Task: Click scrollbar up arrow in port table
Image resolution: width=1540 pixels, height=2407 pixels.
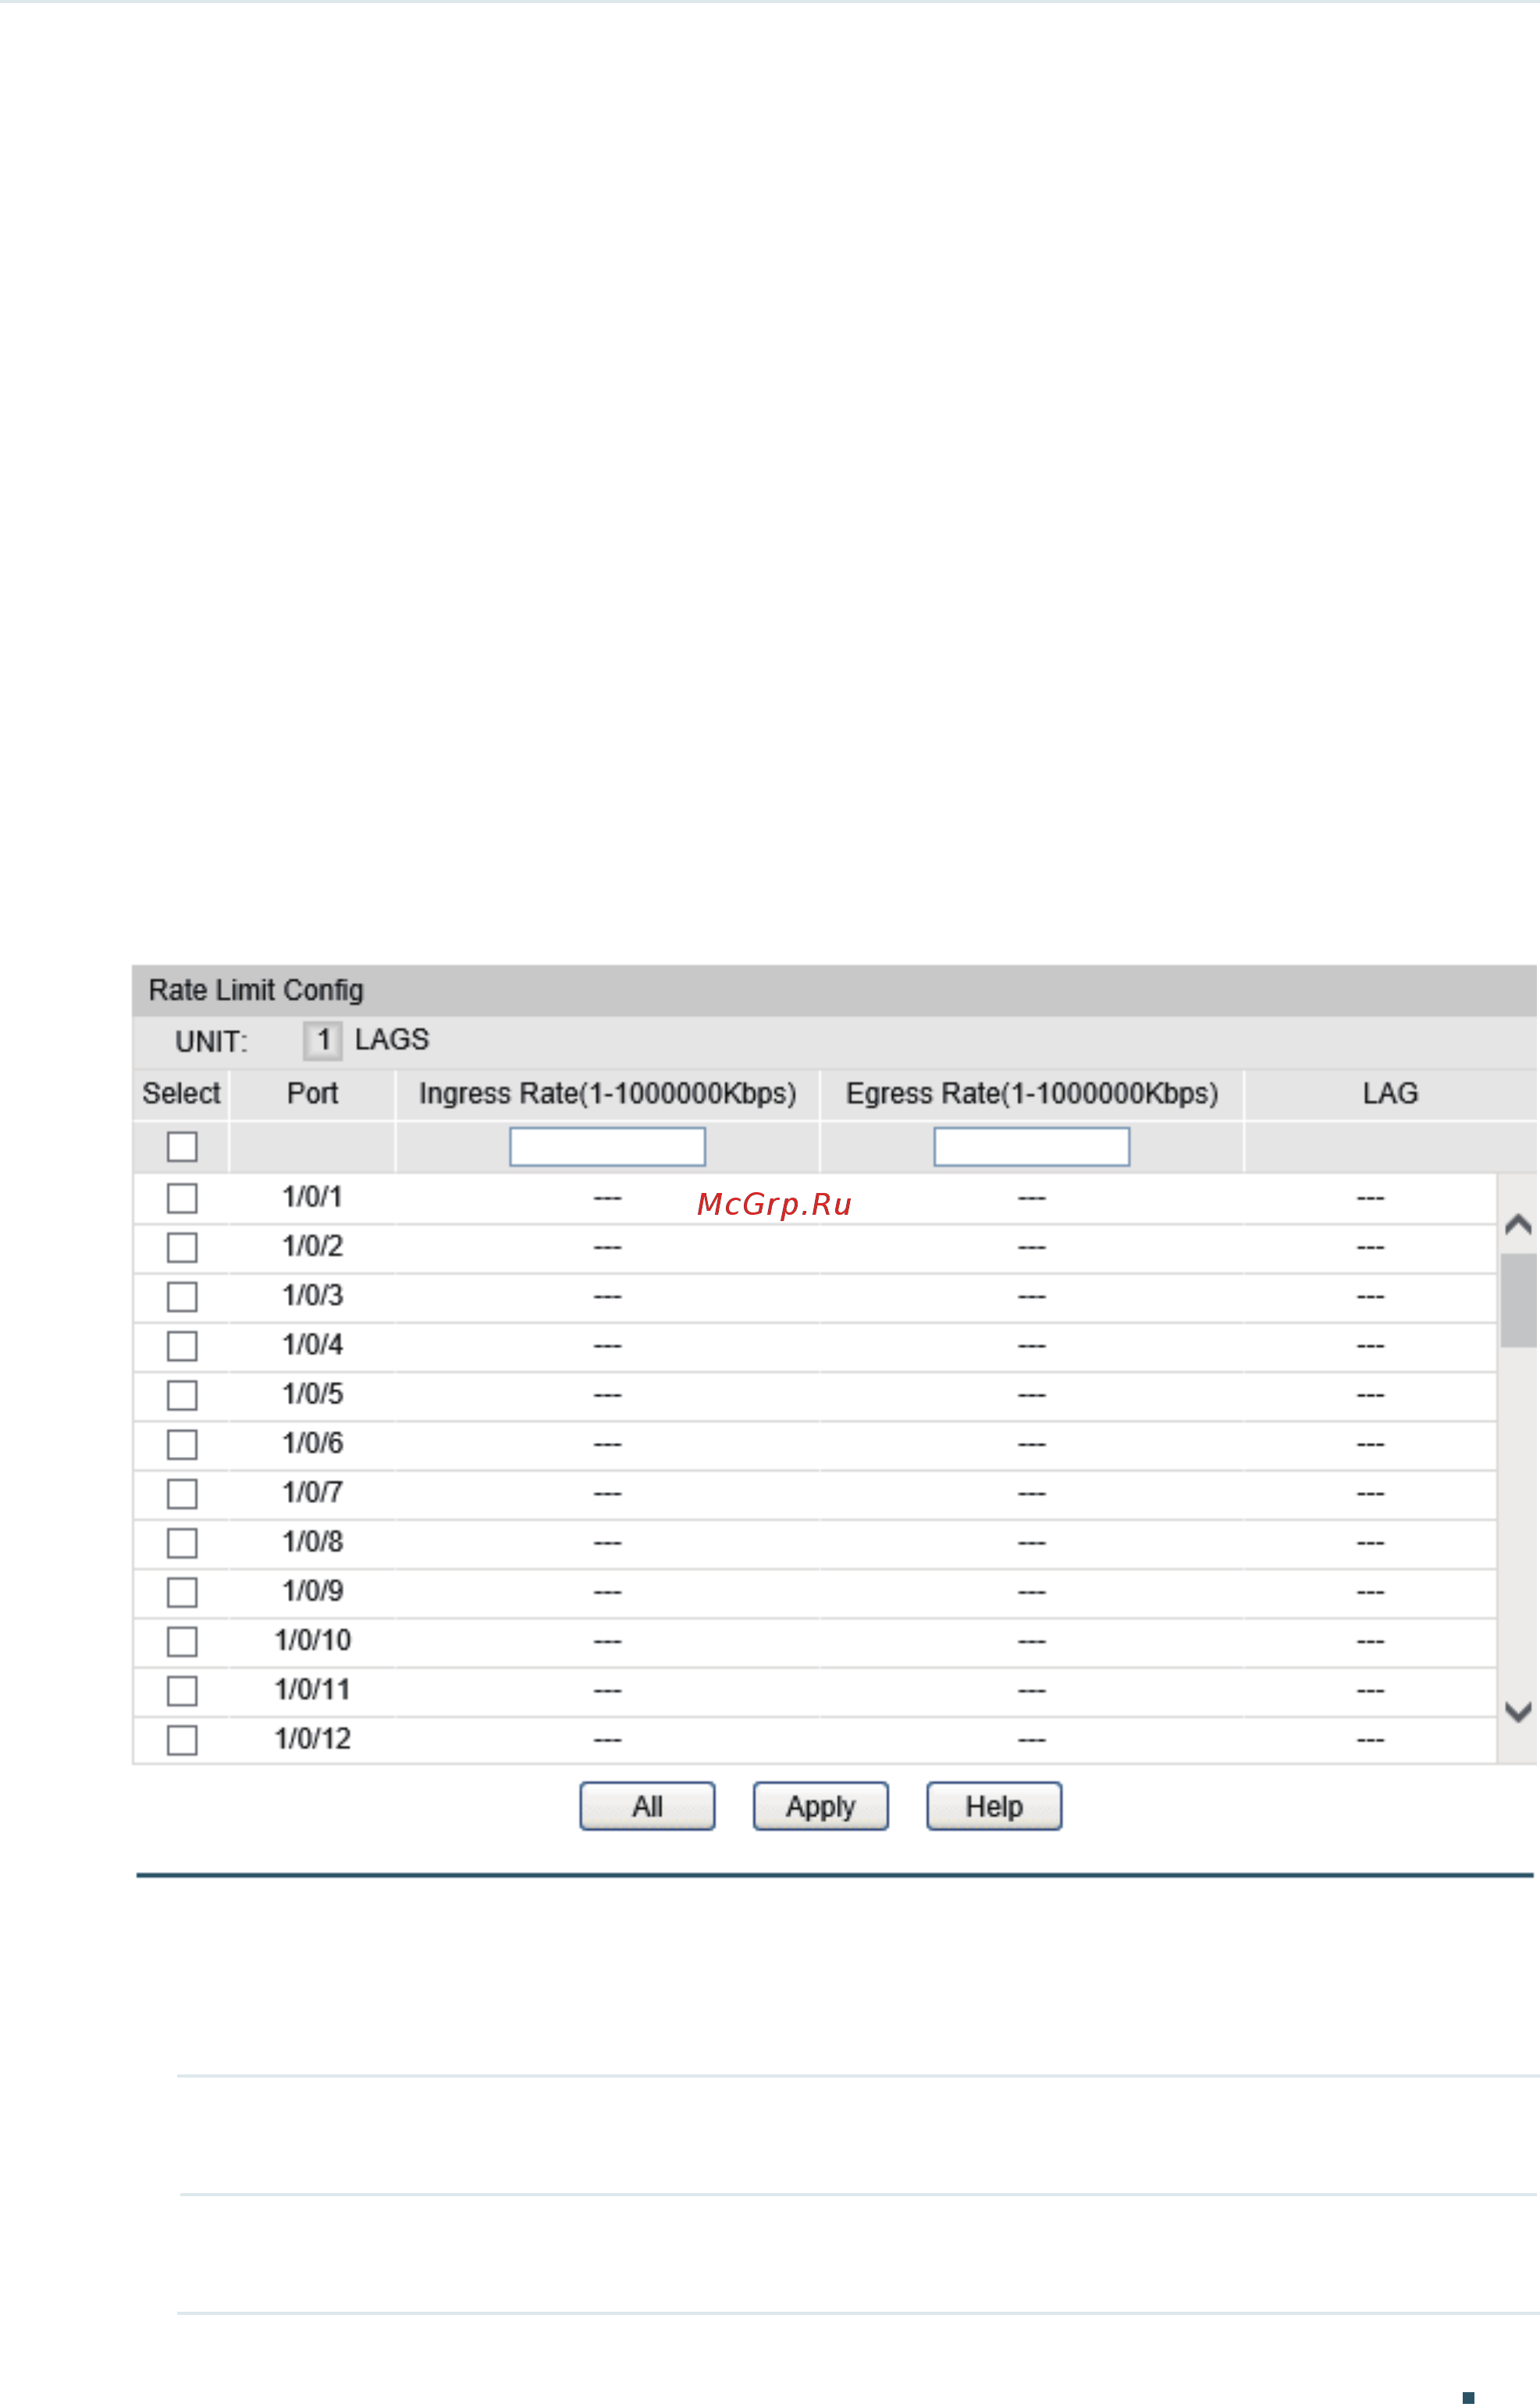Action: coord(1519,1225)
